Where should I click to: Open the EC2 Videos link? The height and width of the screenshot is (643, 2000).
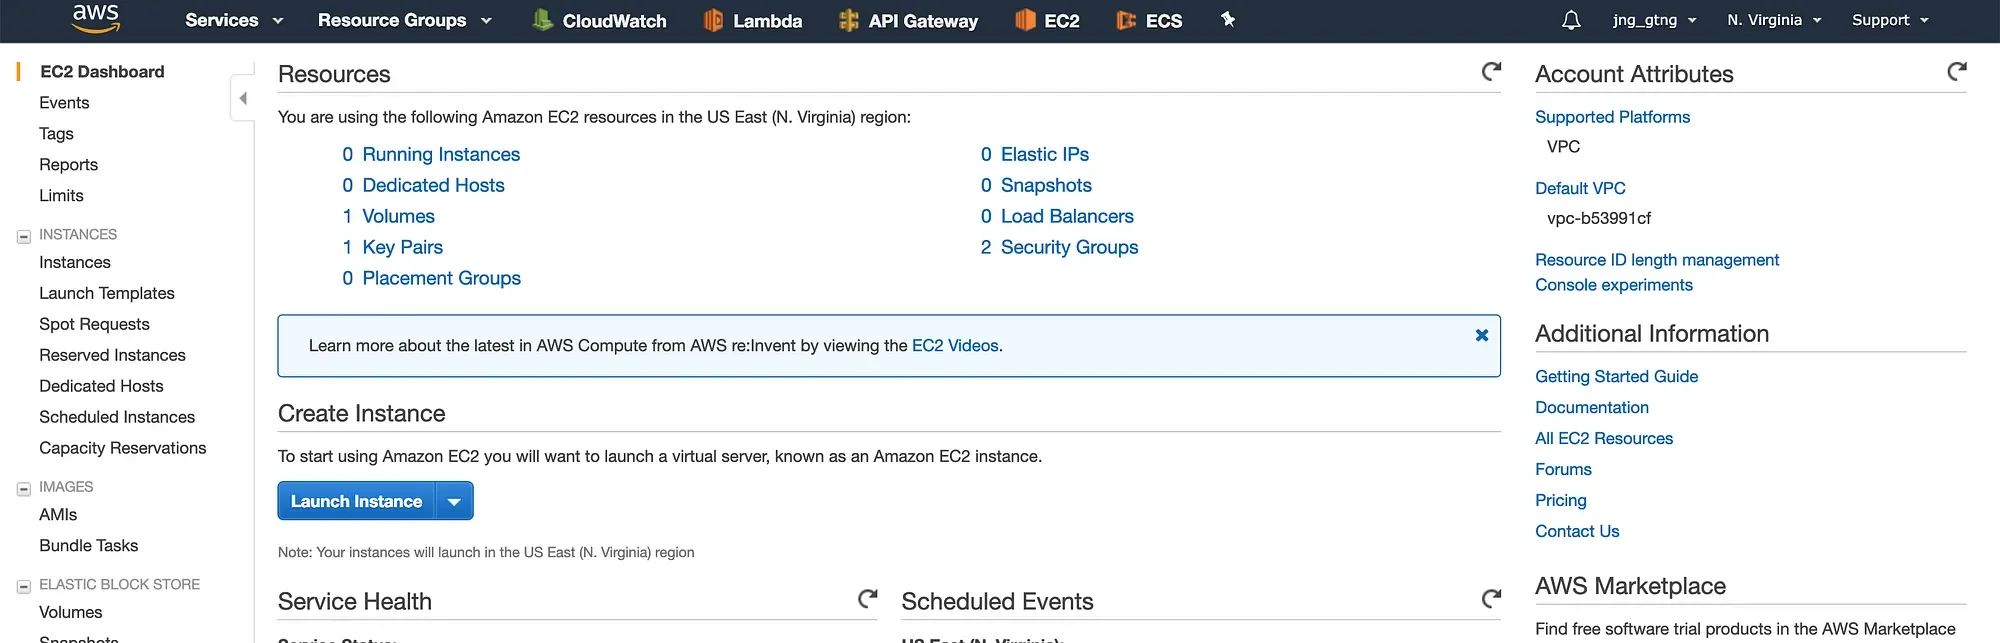[x=954, y=345]
